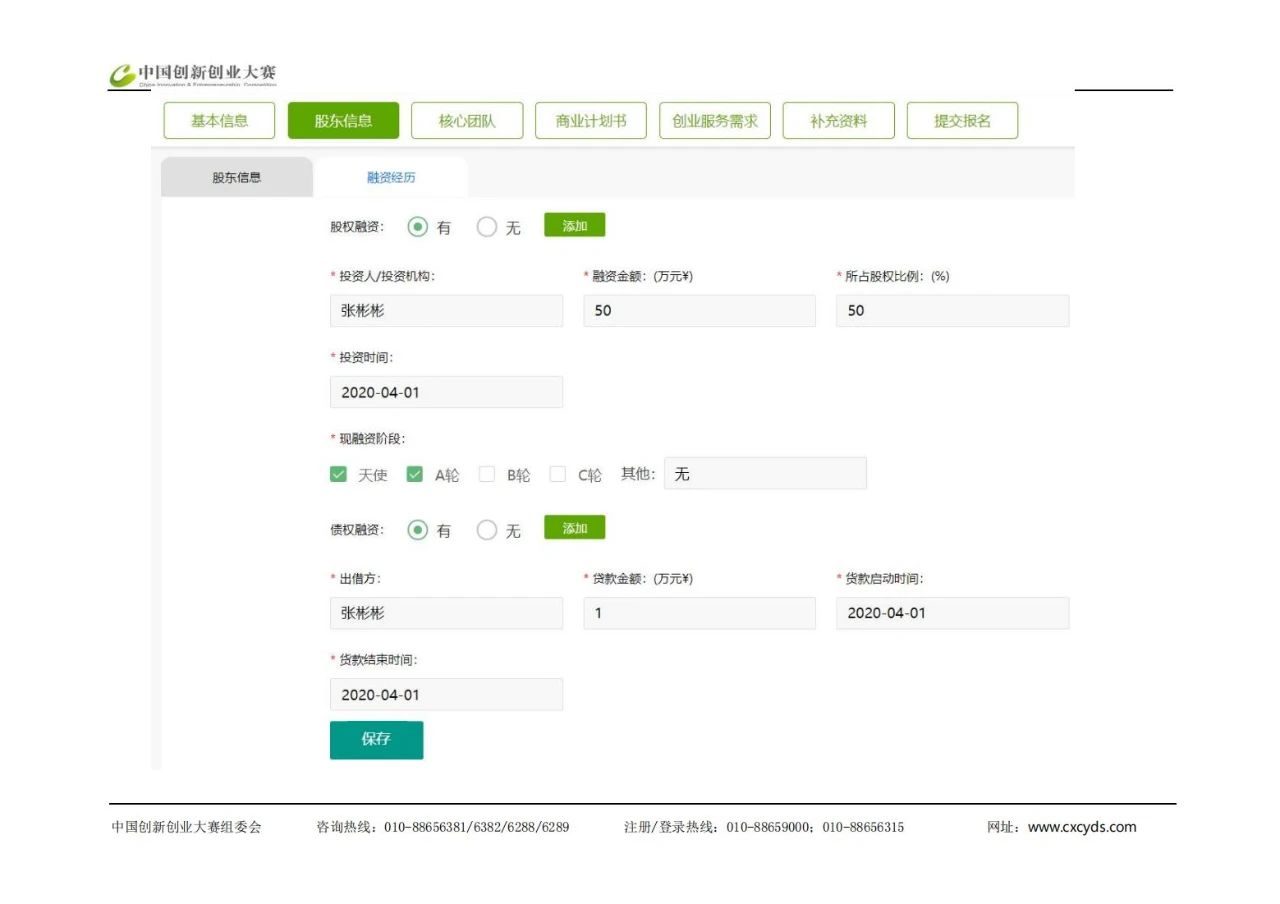
Task: Click 添加 button next to 股权融资
Action: pos(574,226)
